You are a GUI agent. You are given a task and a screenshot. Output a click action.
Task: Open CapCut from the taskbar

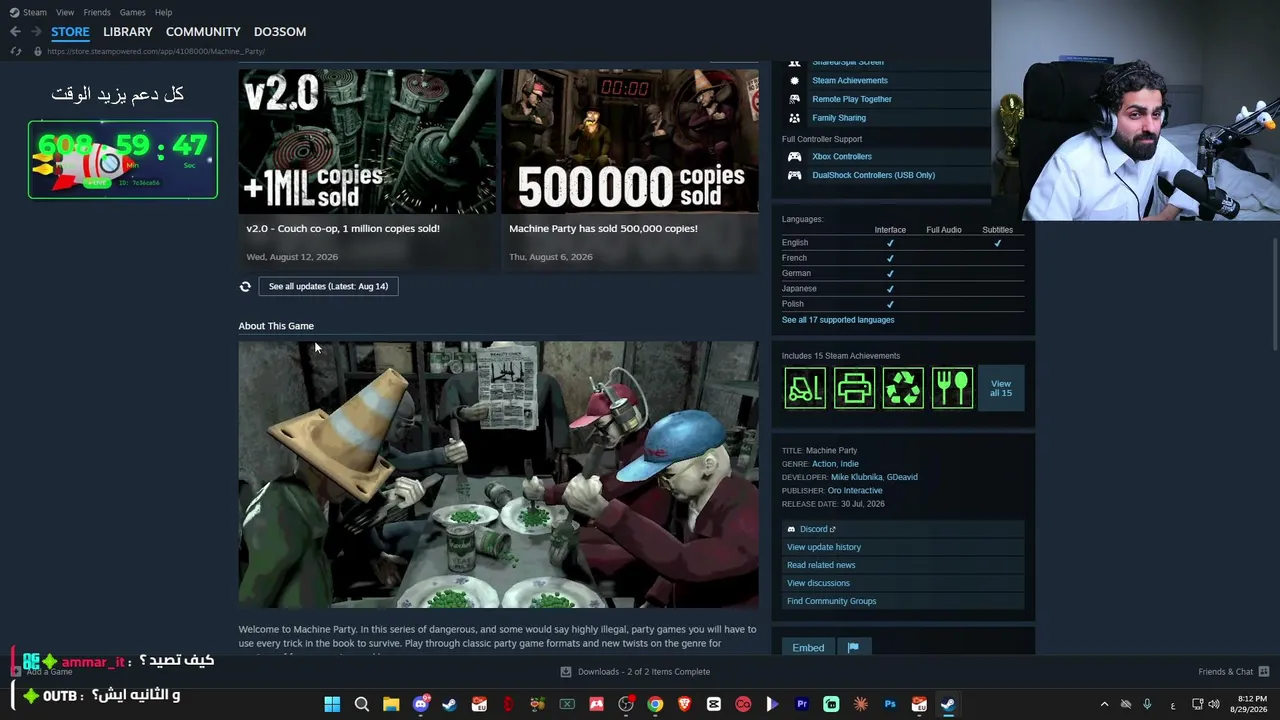[713, 704]
